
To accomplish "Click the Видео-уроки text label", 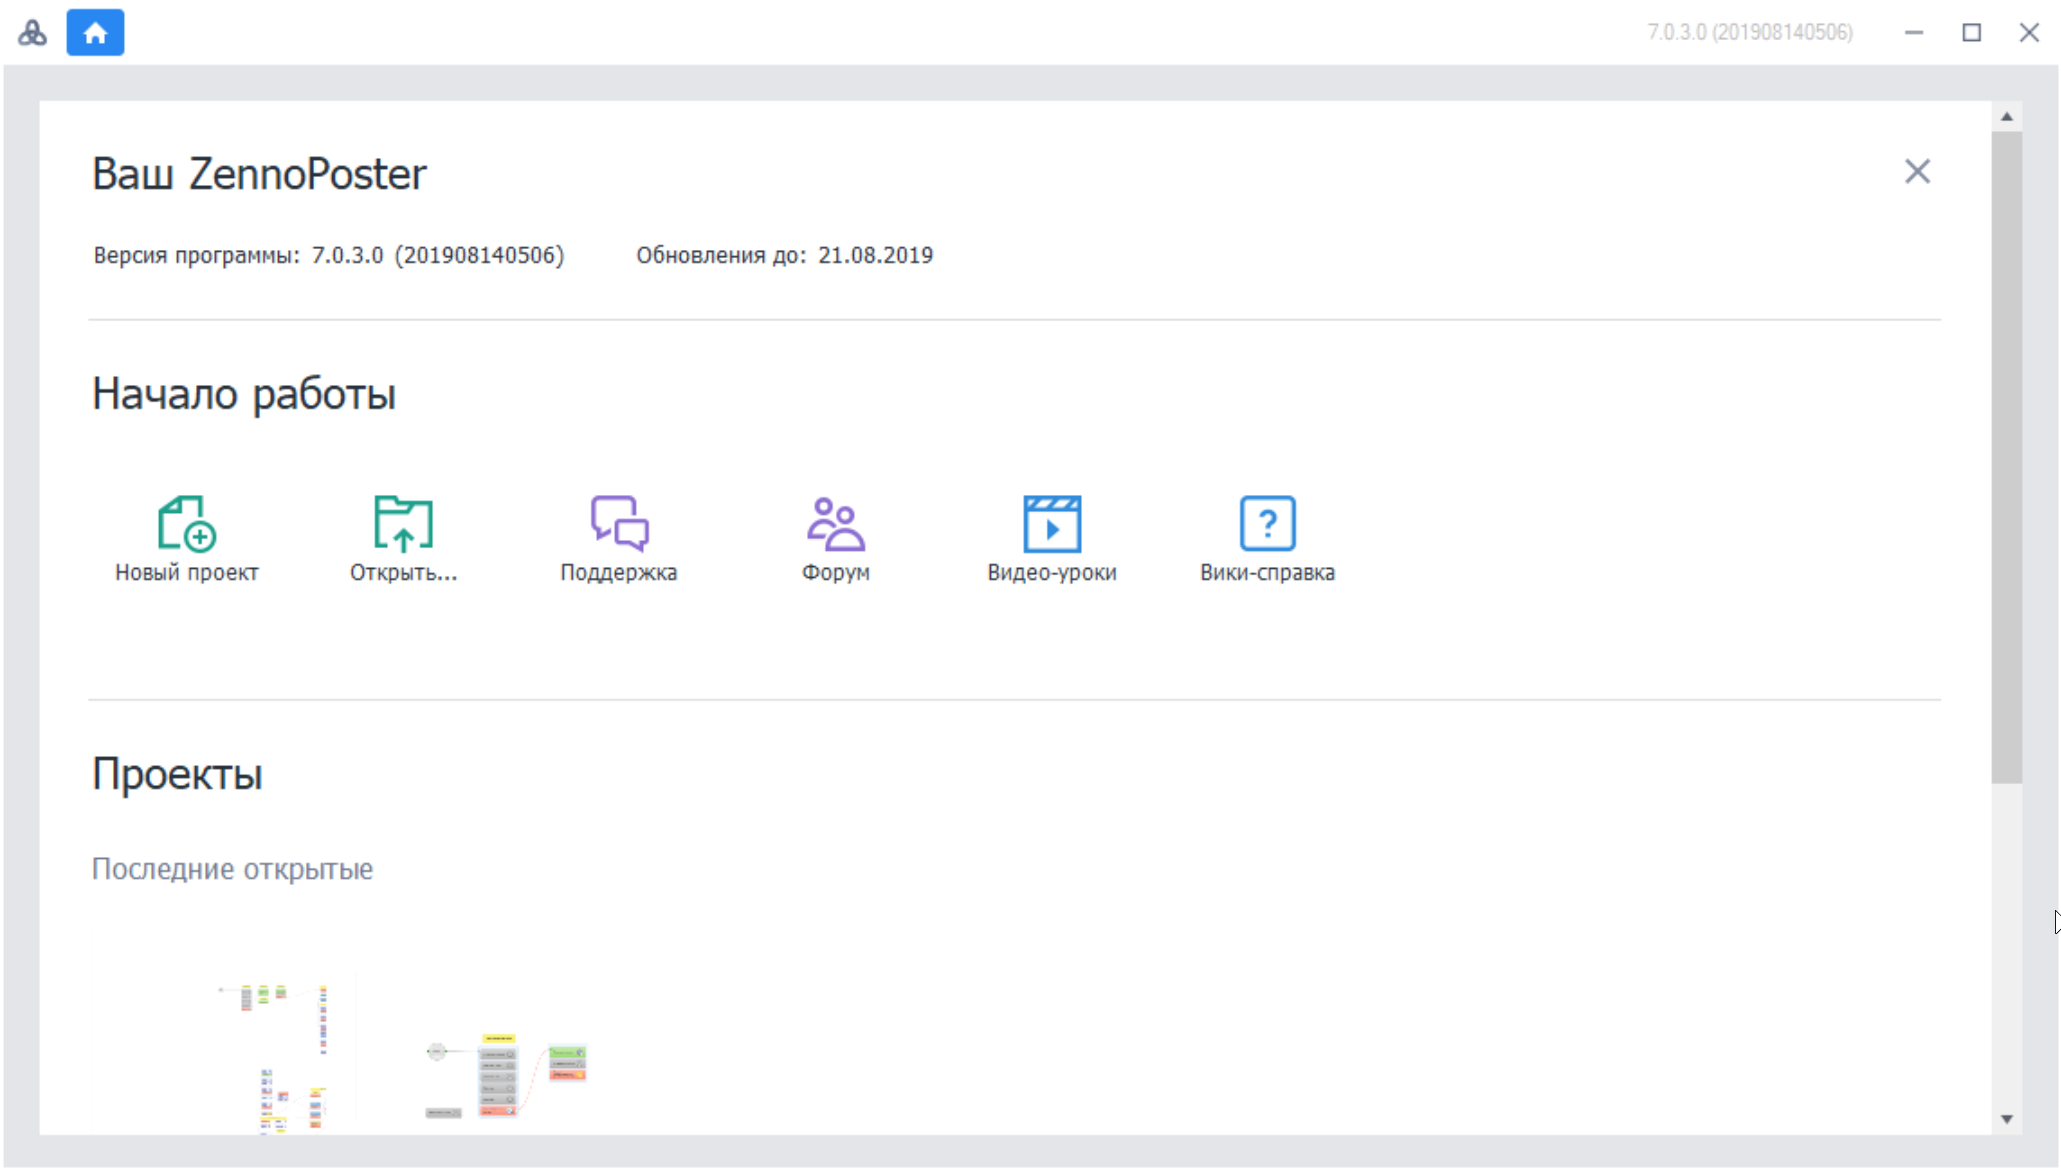I will click(x=1051, y=573).
